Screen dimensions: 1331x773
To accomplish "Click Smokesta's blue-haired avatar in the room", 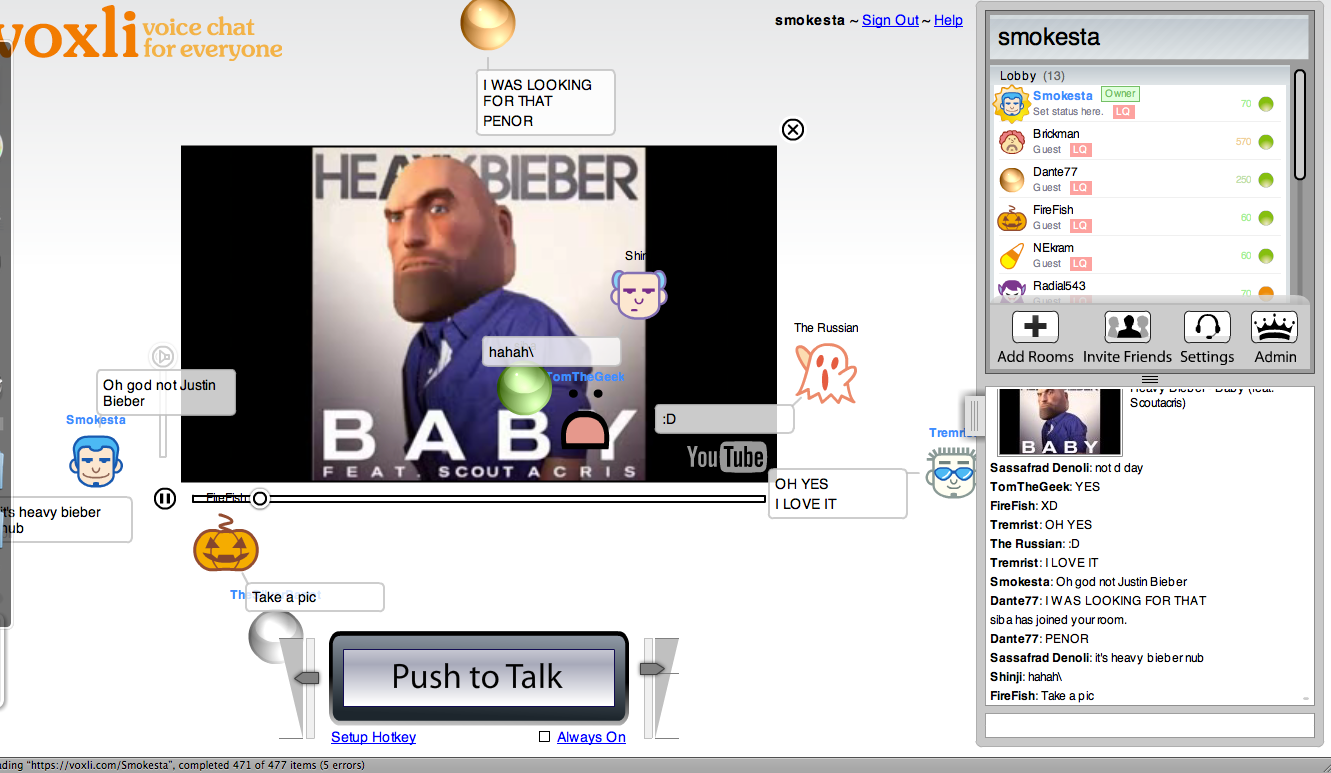I will point(96,461).
